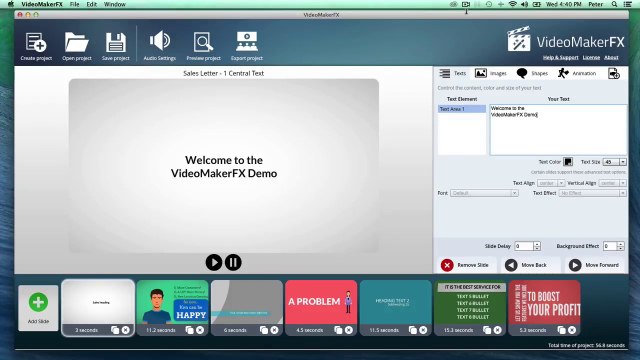Image resolution: width=640 pixels, height=360 pixels.
Task: Delete the 11.5 seconds slide
Action: (423, 330)
